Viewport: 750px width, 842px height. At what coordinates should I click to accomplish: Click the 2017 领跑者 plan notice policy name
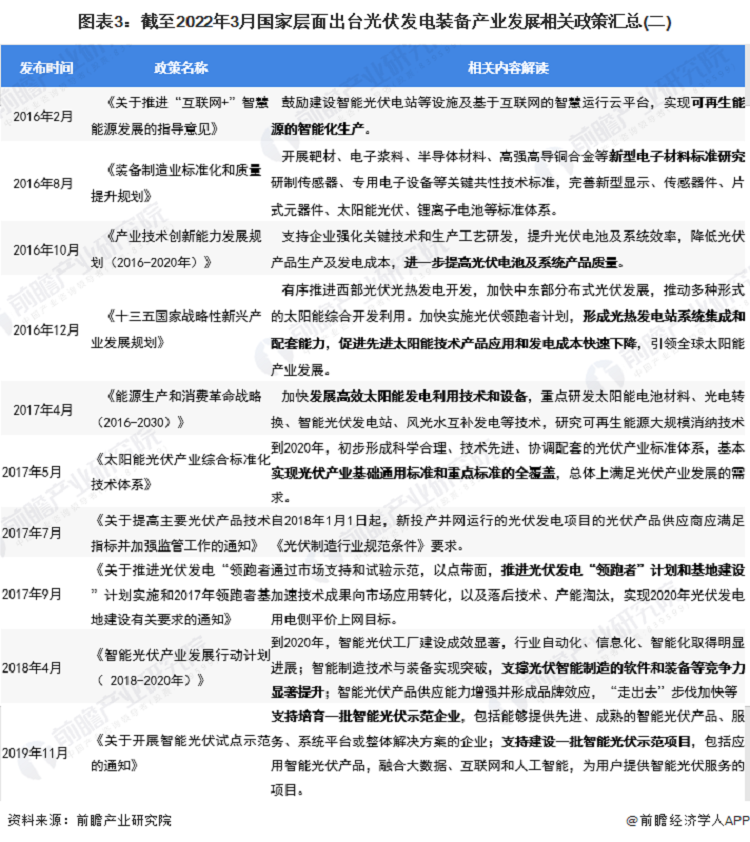(x=180, y=594)
